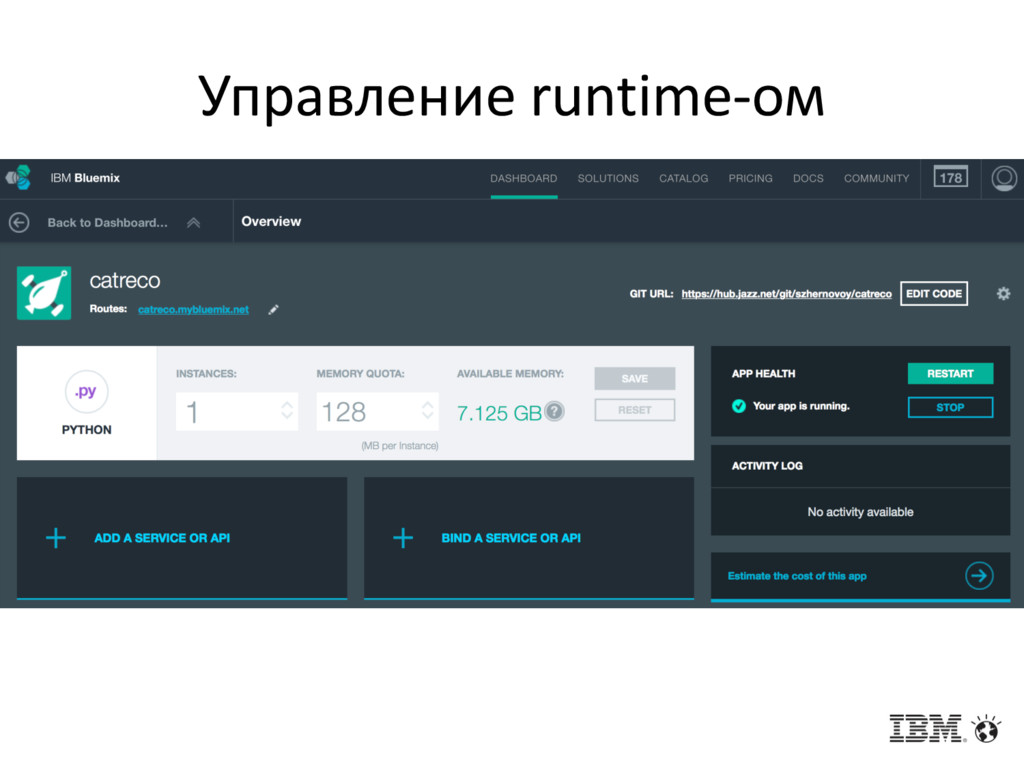The height and width of the screenshot is (768, 1024).
Task: Click the plus icon for Bind a Service
Action: coord(403,538)
